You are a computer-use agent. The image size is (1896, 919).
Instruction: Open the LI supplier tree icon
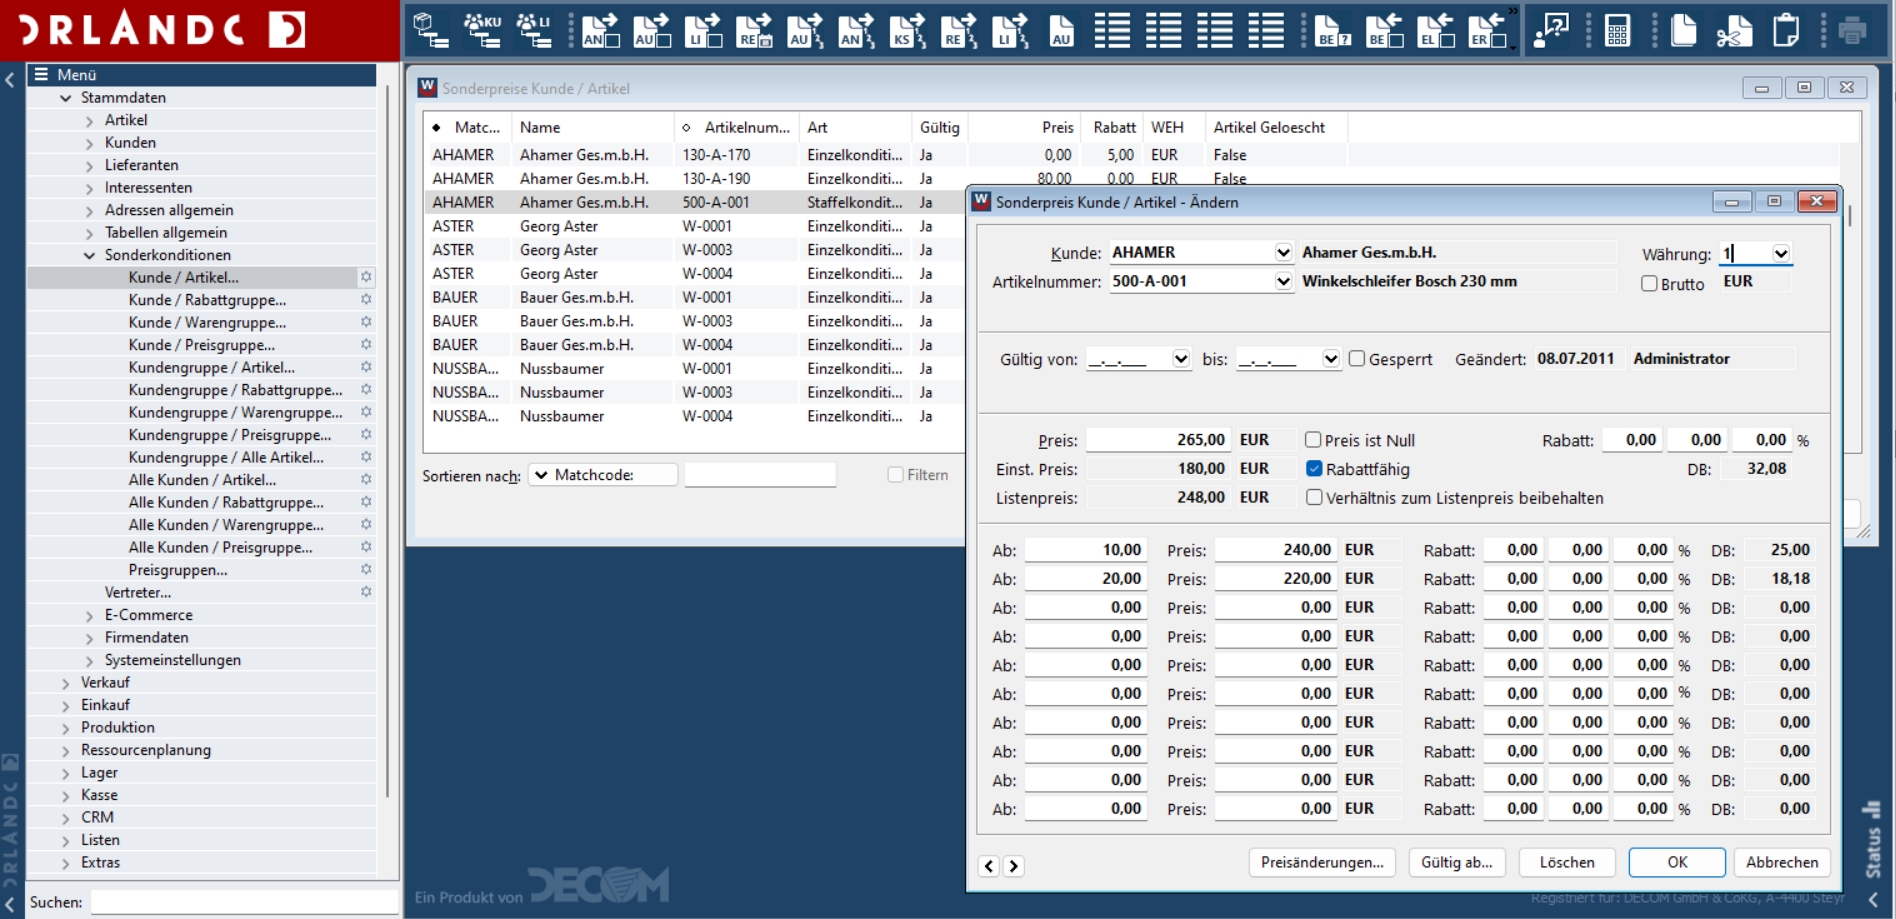pyautogui.click(x=533, y=30)
